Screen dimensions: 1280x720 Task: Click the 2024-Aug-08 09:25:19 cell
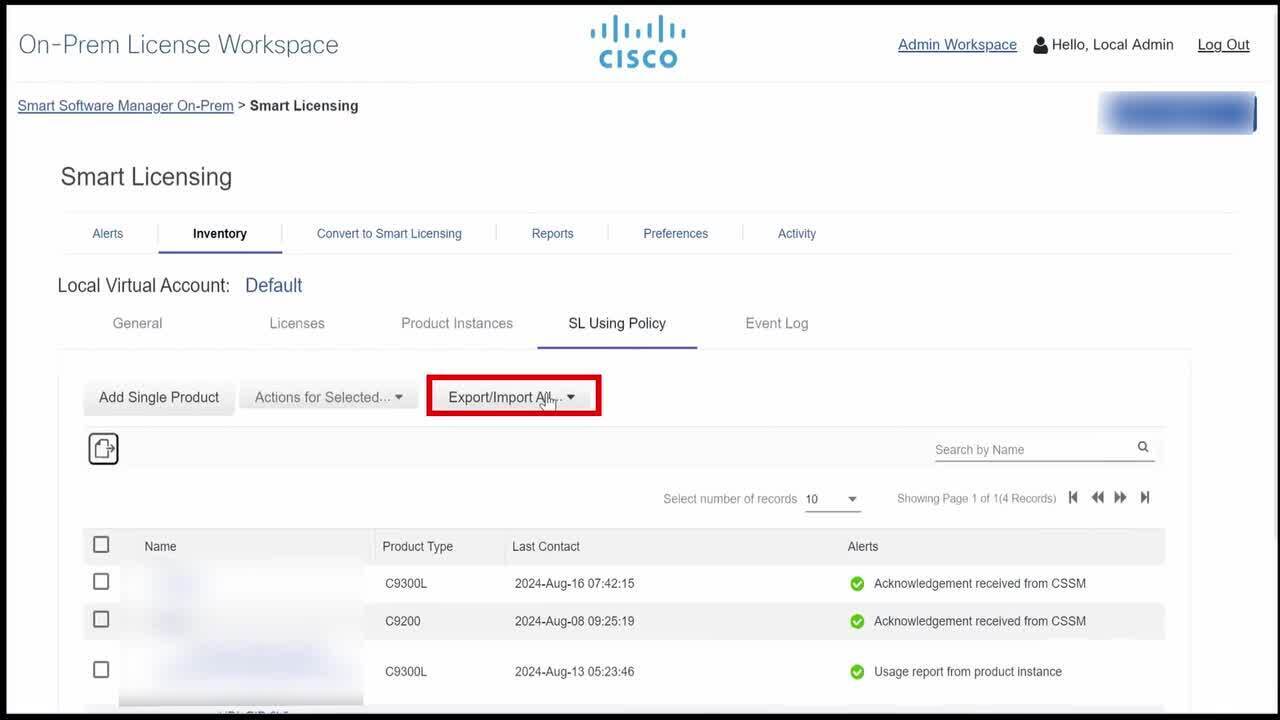(575, 621)
